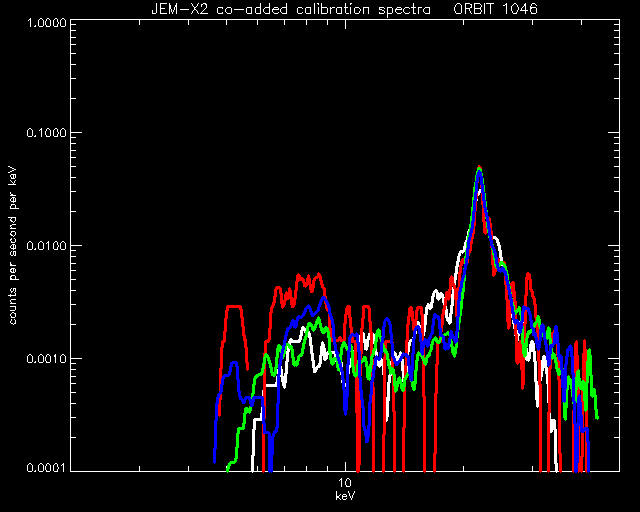This screenshot has height=512, width=640.
Task: Click the '0.0010' y-axis tick label
Action: click(46, 358)
